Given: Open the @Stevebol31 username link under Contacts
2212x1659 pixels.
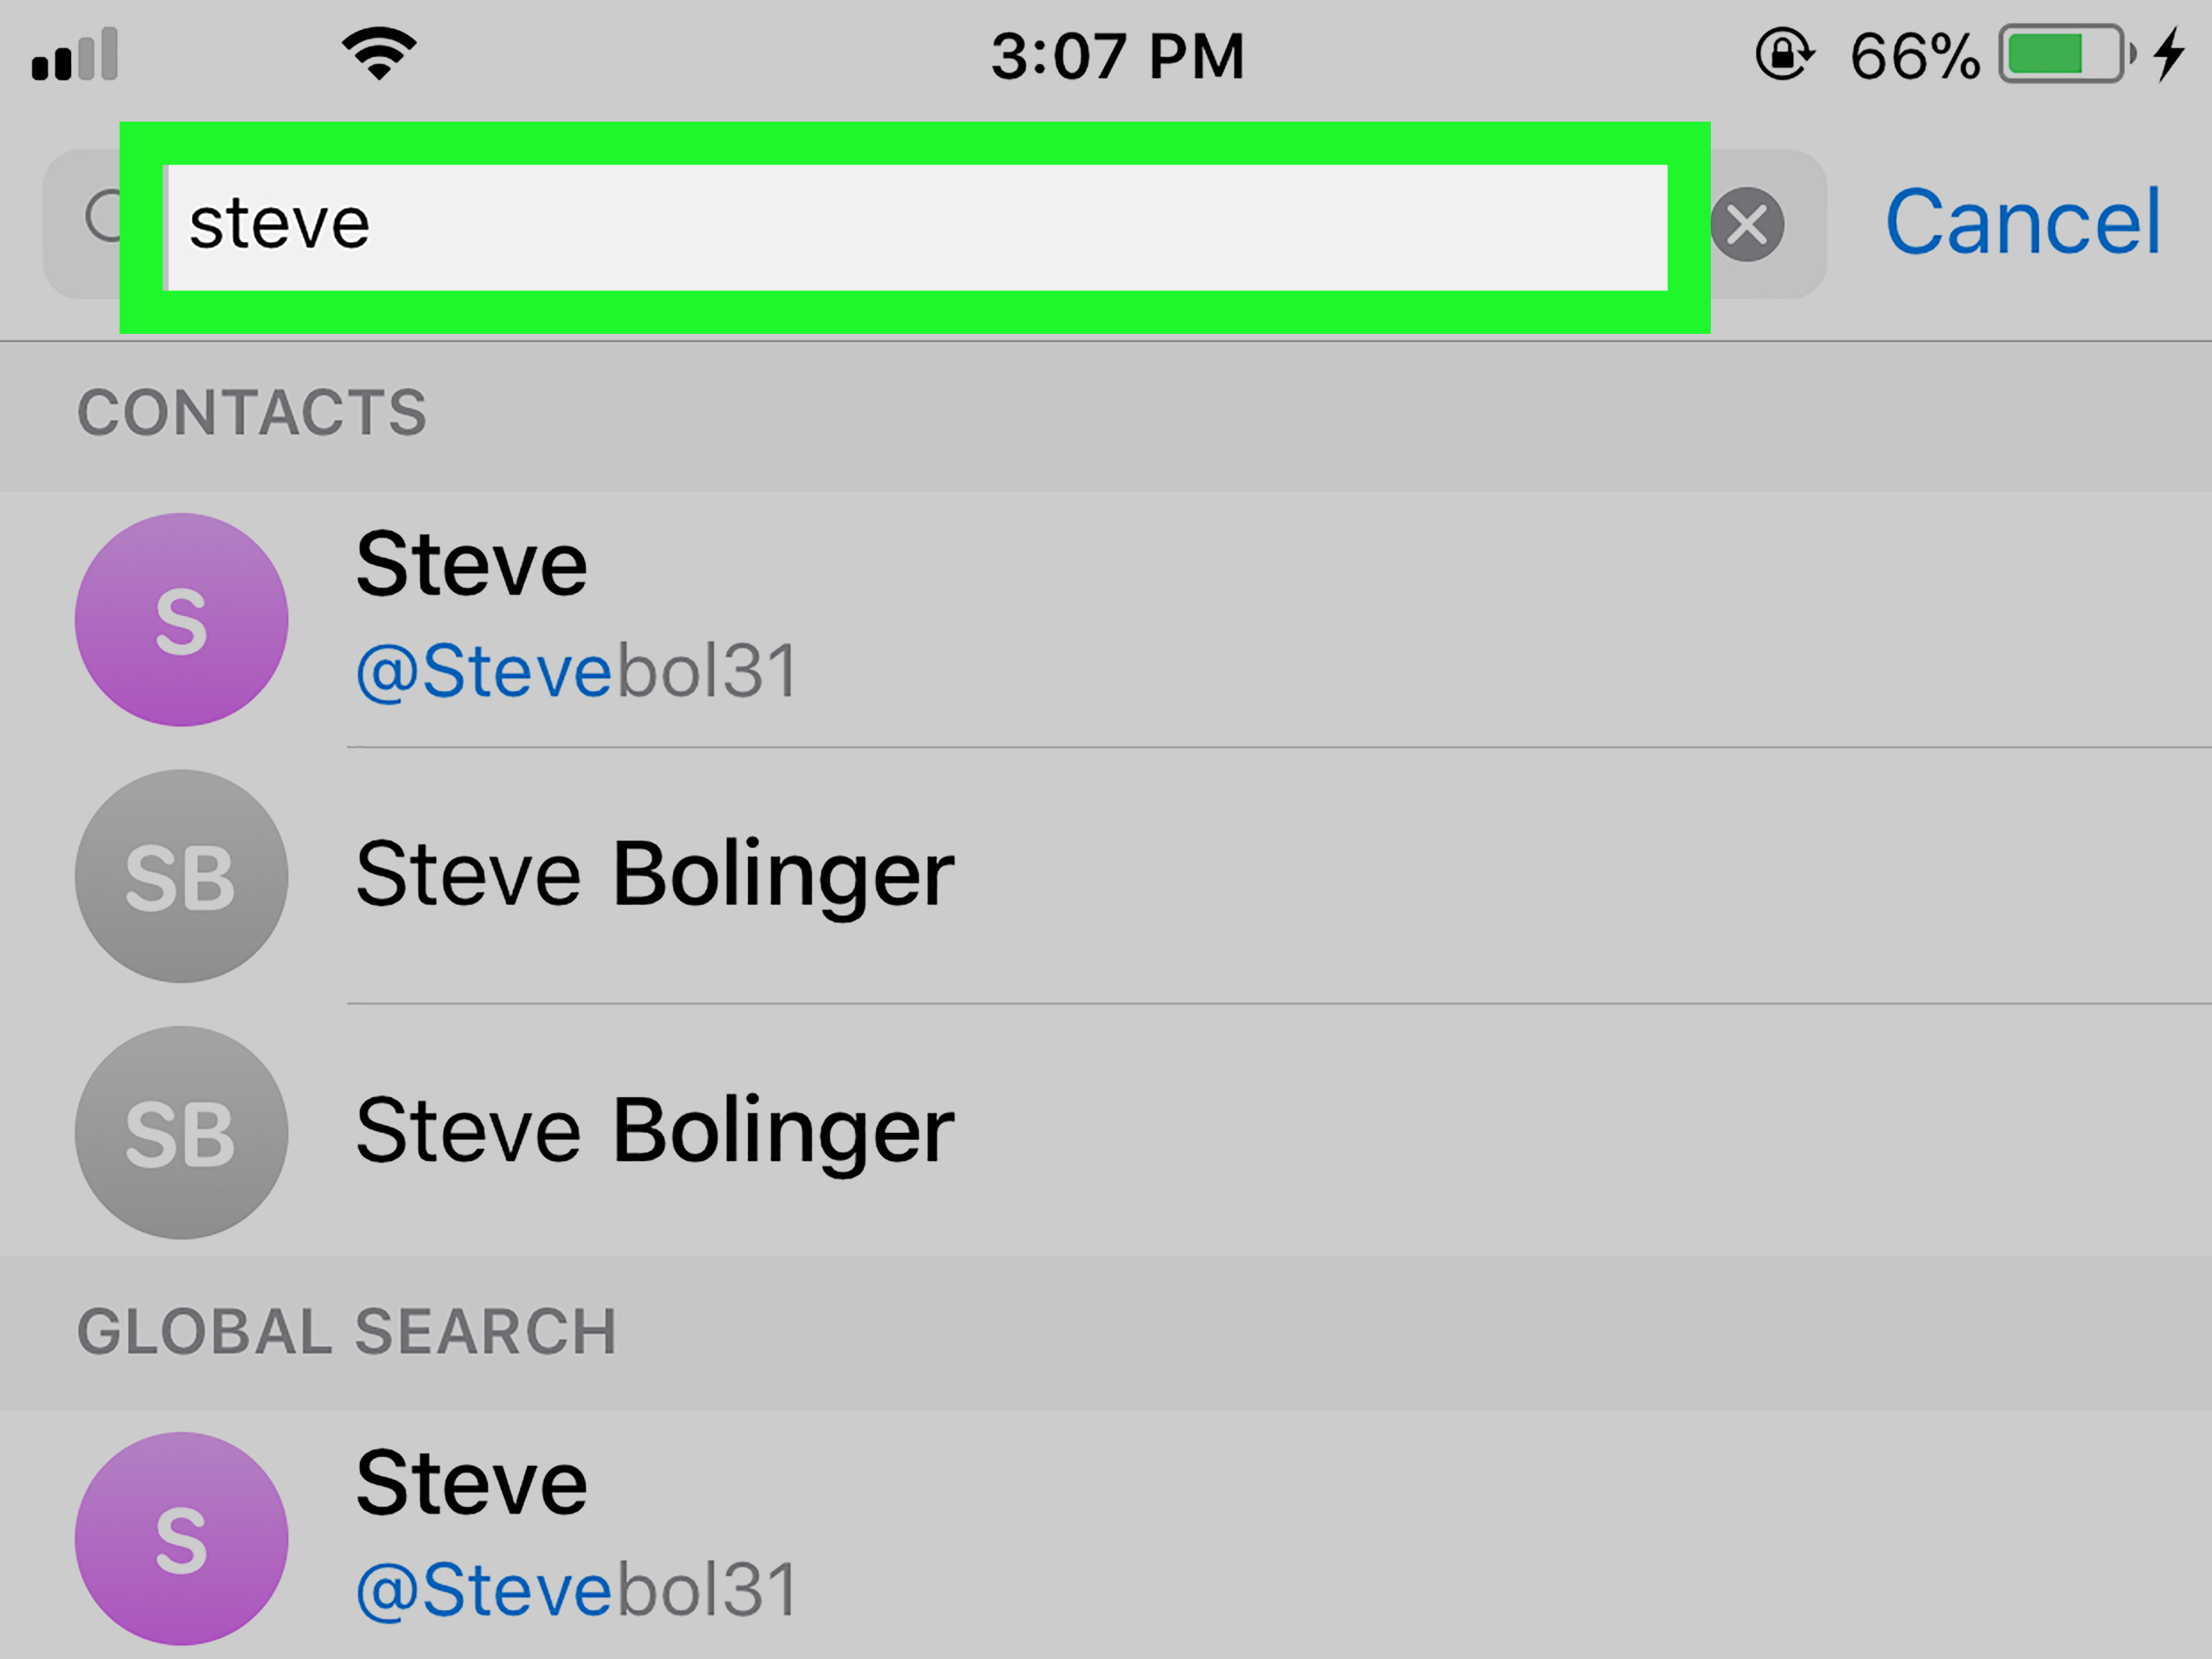Looking at the screenshot, I should click(x=577, y=671).
